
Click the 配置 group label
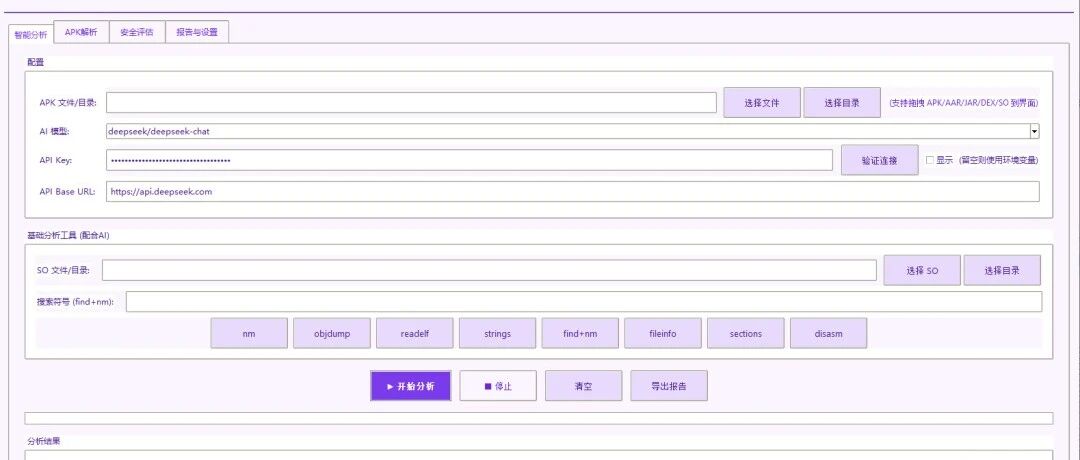click(x=36, y=62)
